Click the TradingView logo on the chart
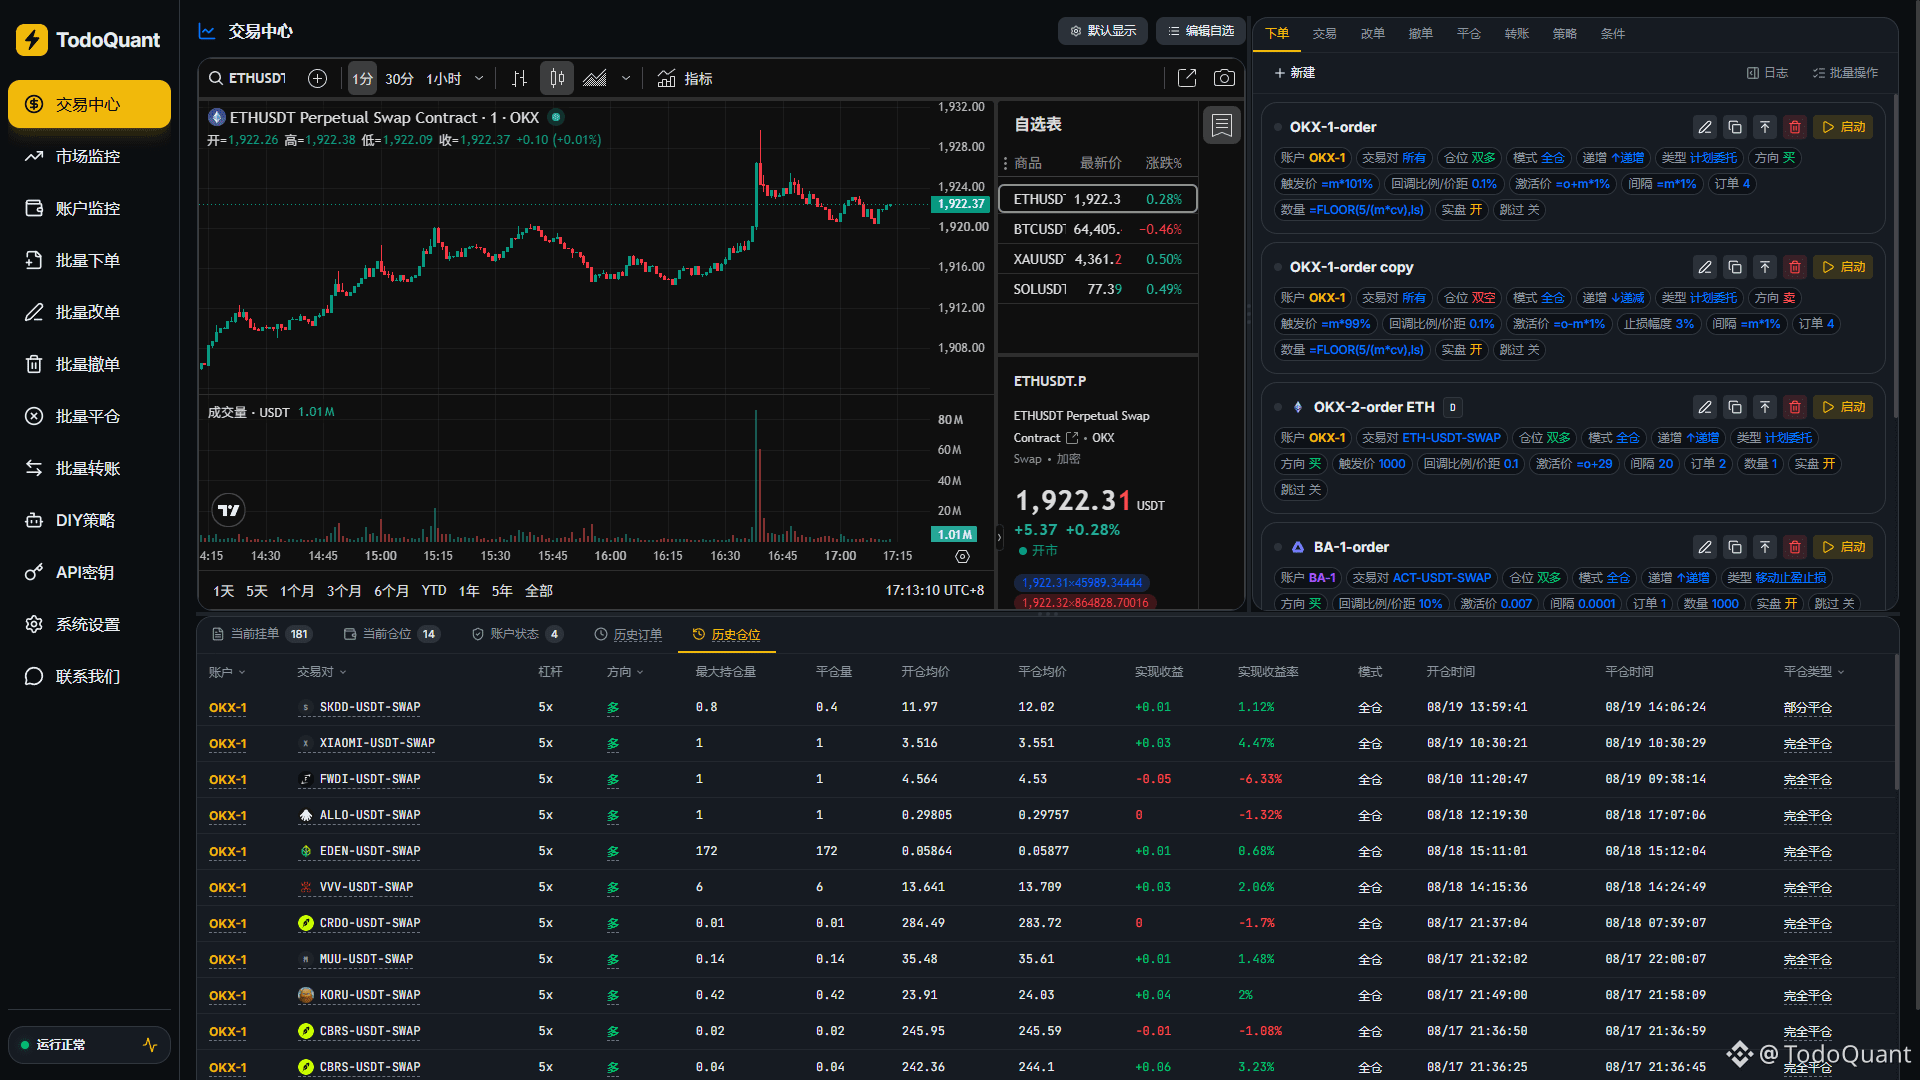Screen dimensions: 1920x1080 (229, 510)
